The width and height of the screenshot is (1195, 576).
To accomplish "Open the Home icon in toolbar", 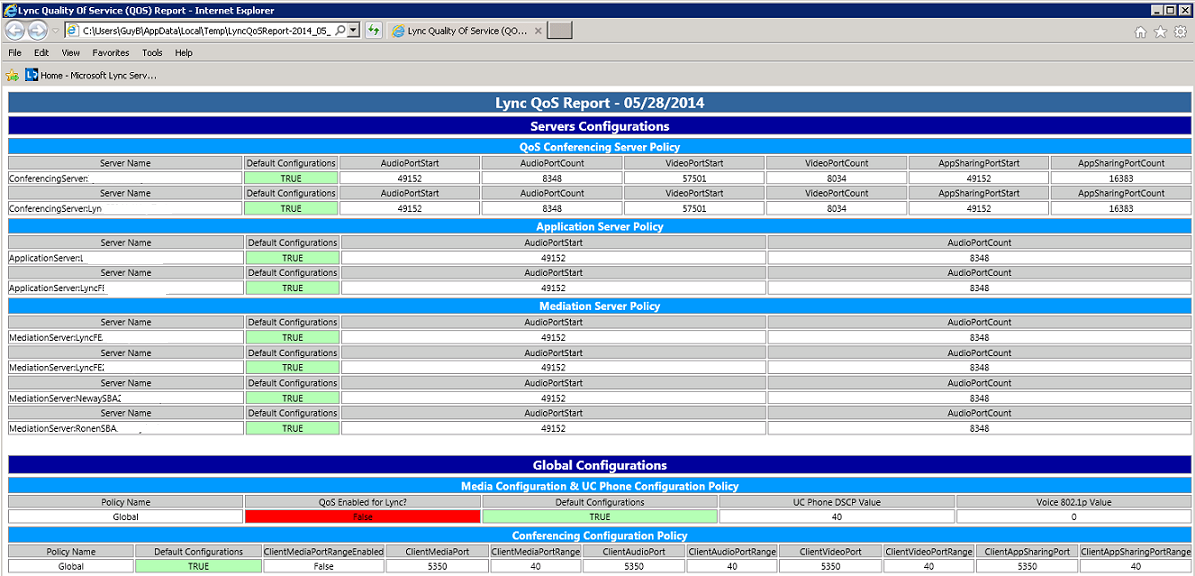I will (1141, 32).
